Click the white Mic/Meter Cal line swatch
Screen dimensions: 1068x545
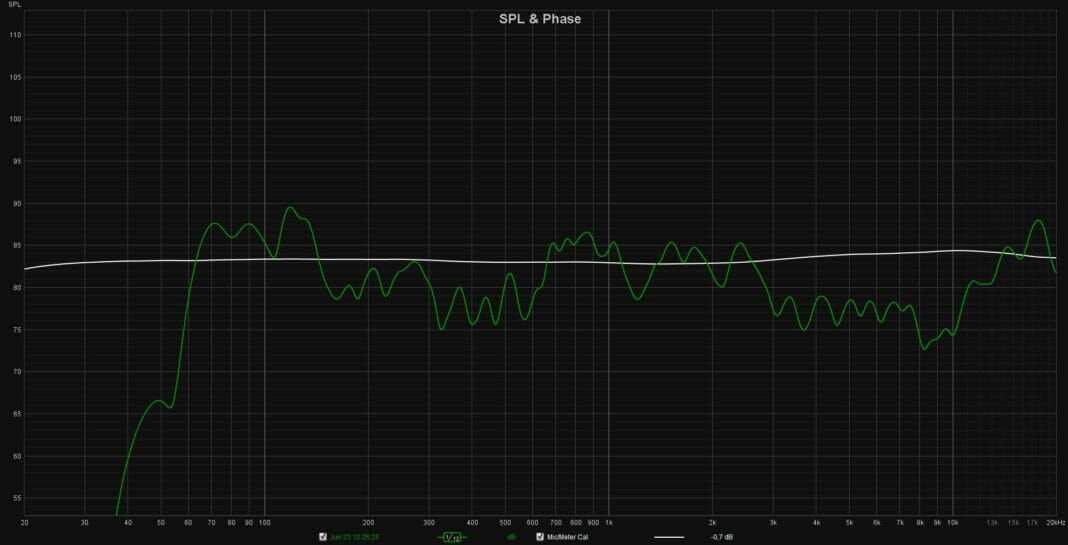pyautogui.click(x=669, y=538)
